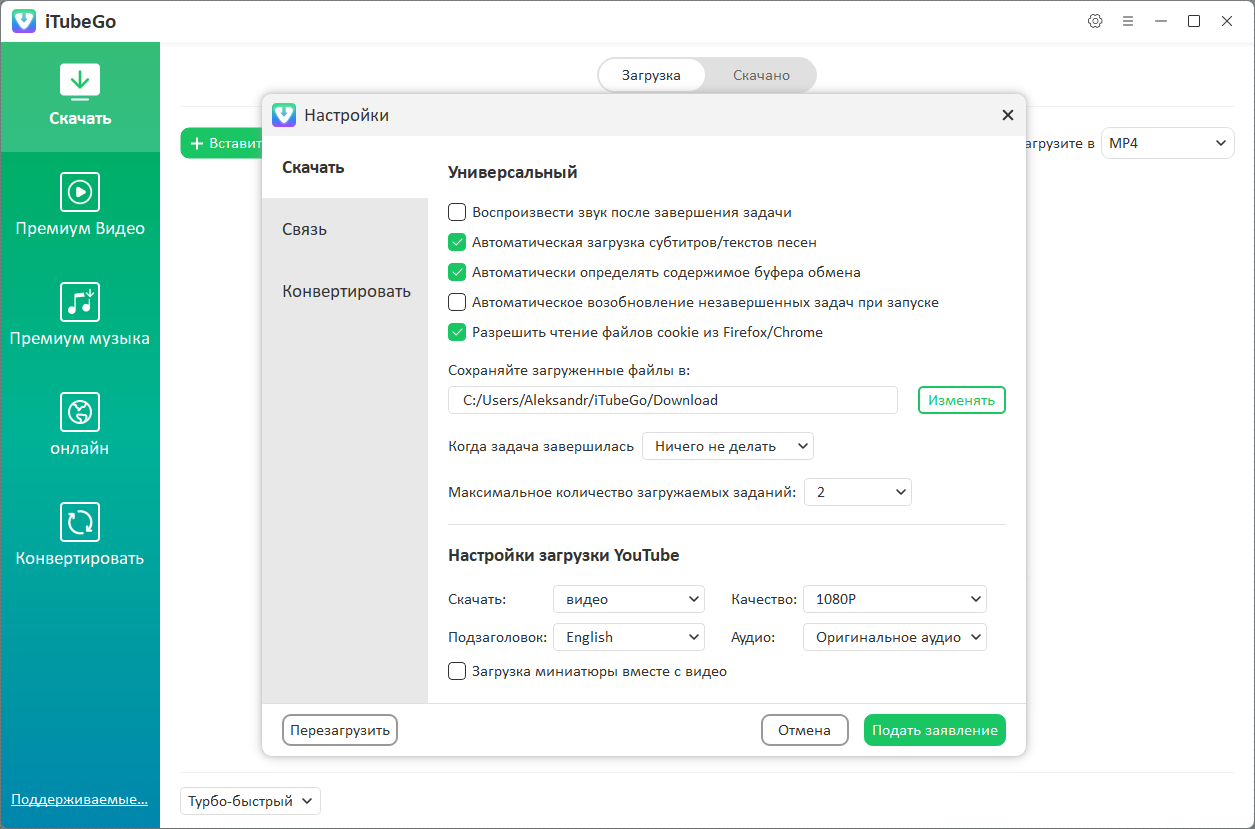
Task: Open the онлайн browser section
Action: [80, 427]
